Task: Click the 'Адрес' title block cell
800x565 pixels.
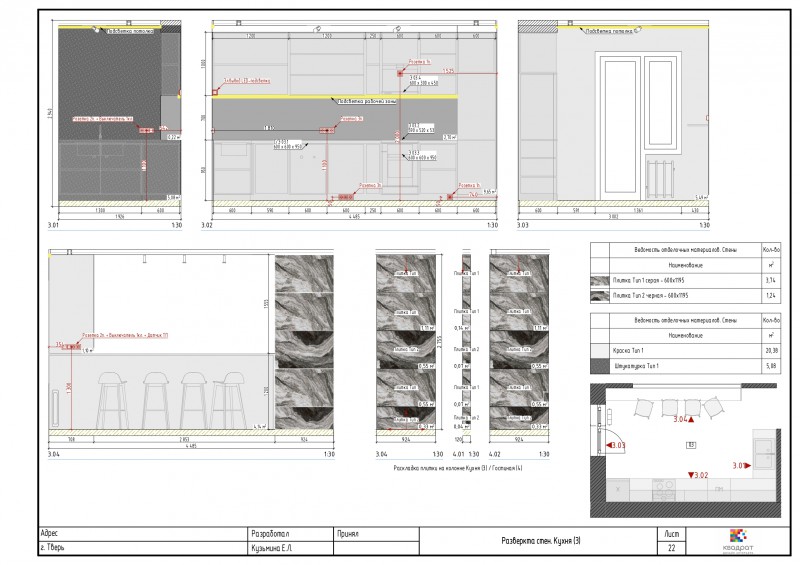Action: coord(143,534)
